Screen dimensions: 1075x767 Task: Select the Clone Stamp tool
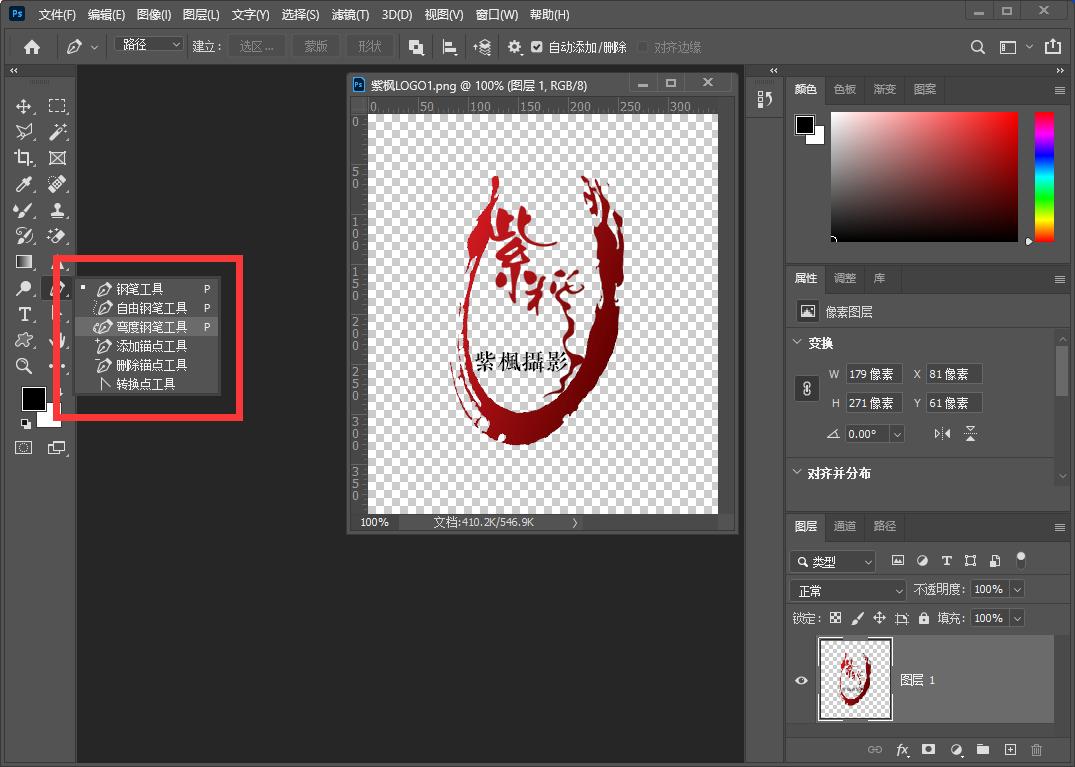58,210
